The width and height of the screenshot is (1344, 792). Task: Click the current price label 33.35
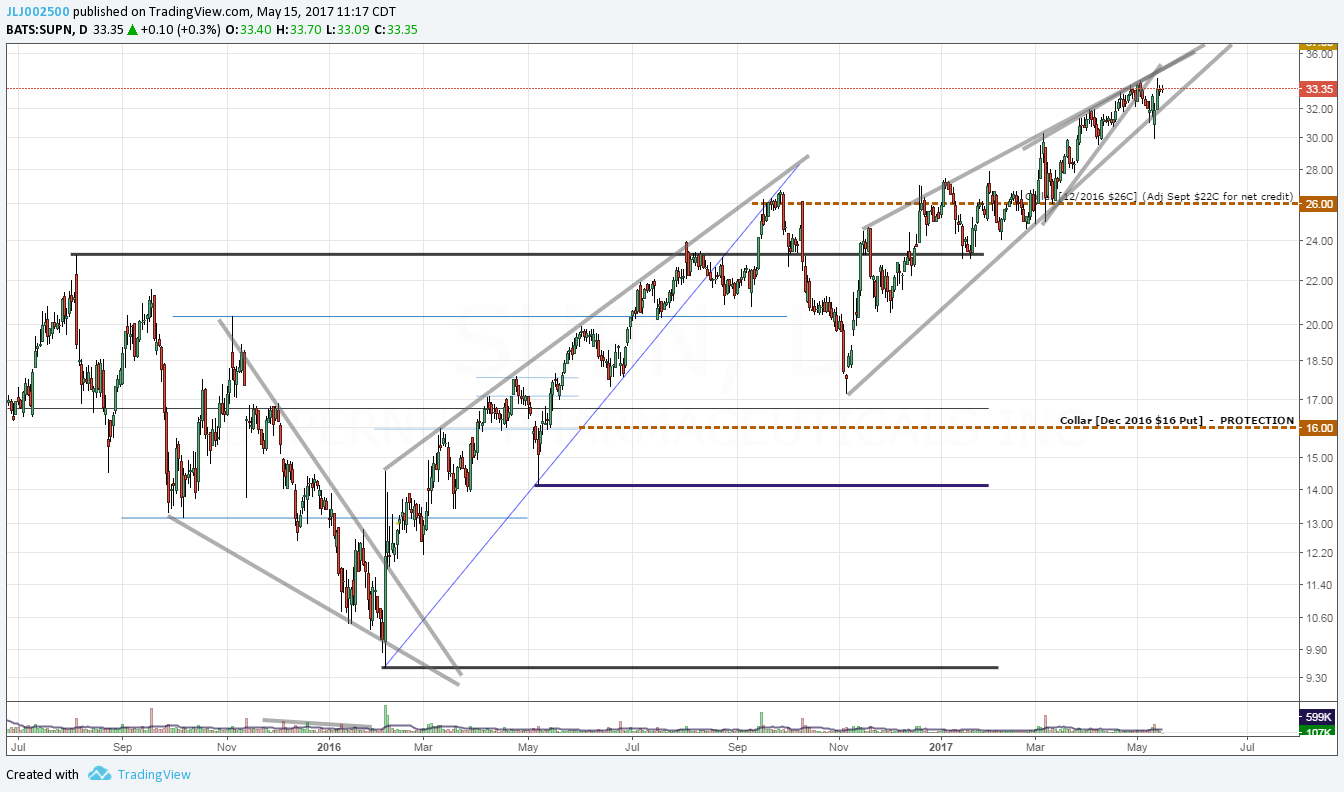(x=1319, y=88)
